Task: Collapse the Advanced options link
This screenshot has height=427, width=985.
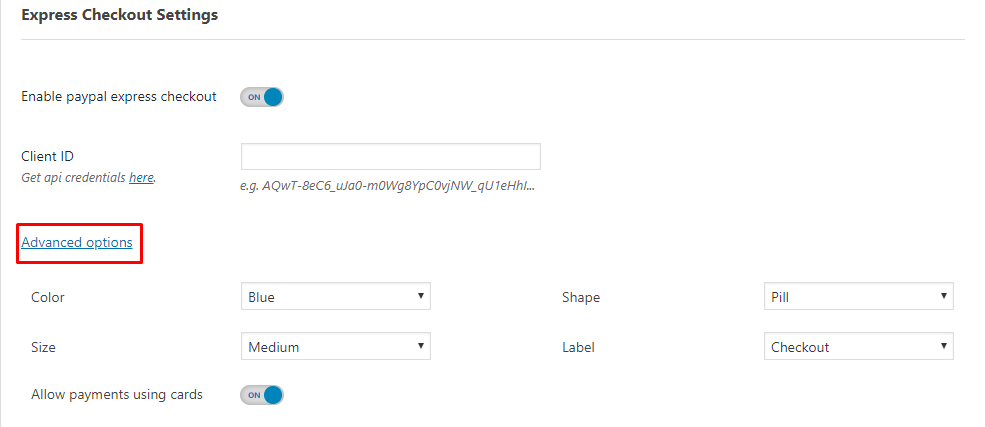Action: (x=77, y=242)
